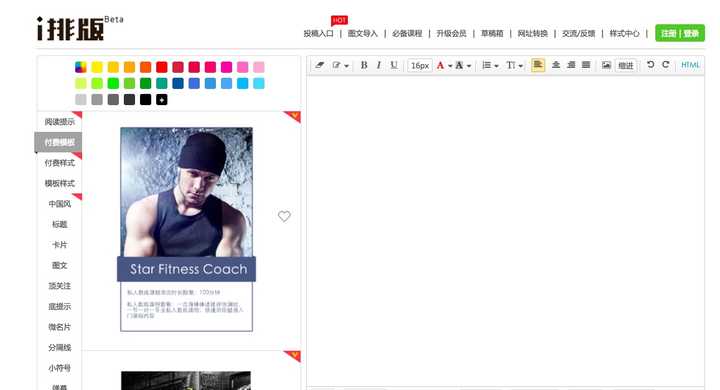Image resolution: width=720 pixels, height=390 pixels.
Task: Select the 中国风 sidebar tab
Action: [59, 203]
